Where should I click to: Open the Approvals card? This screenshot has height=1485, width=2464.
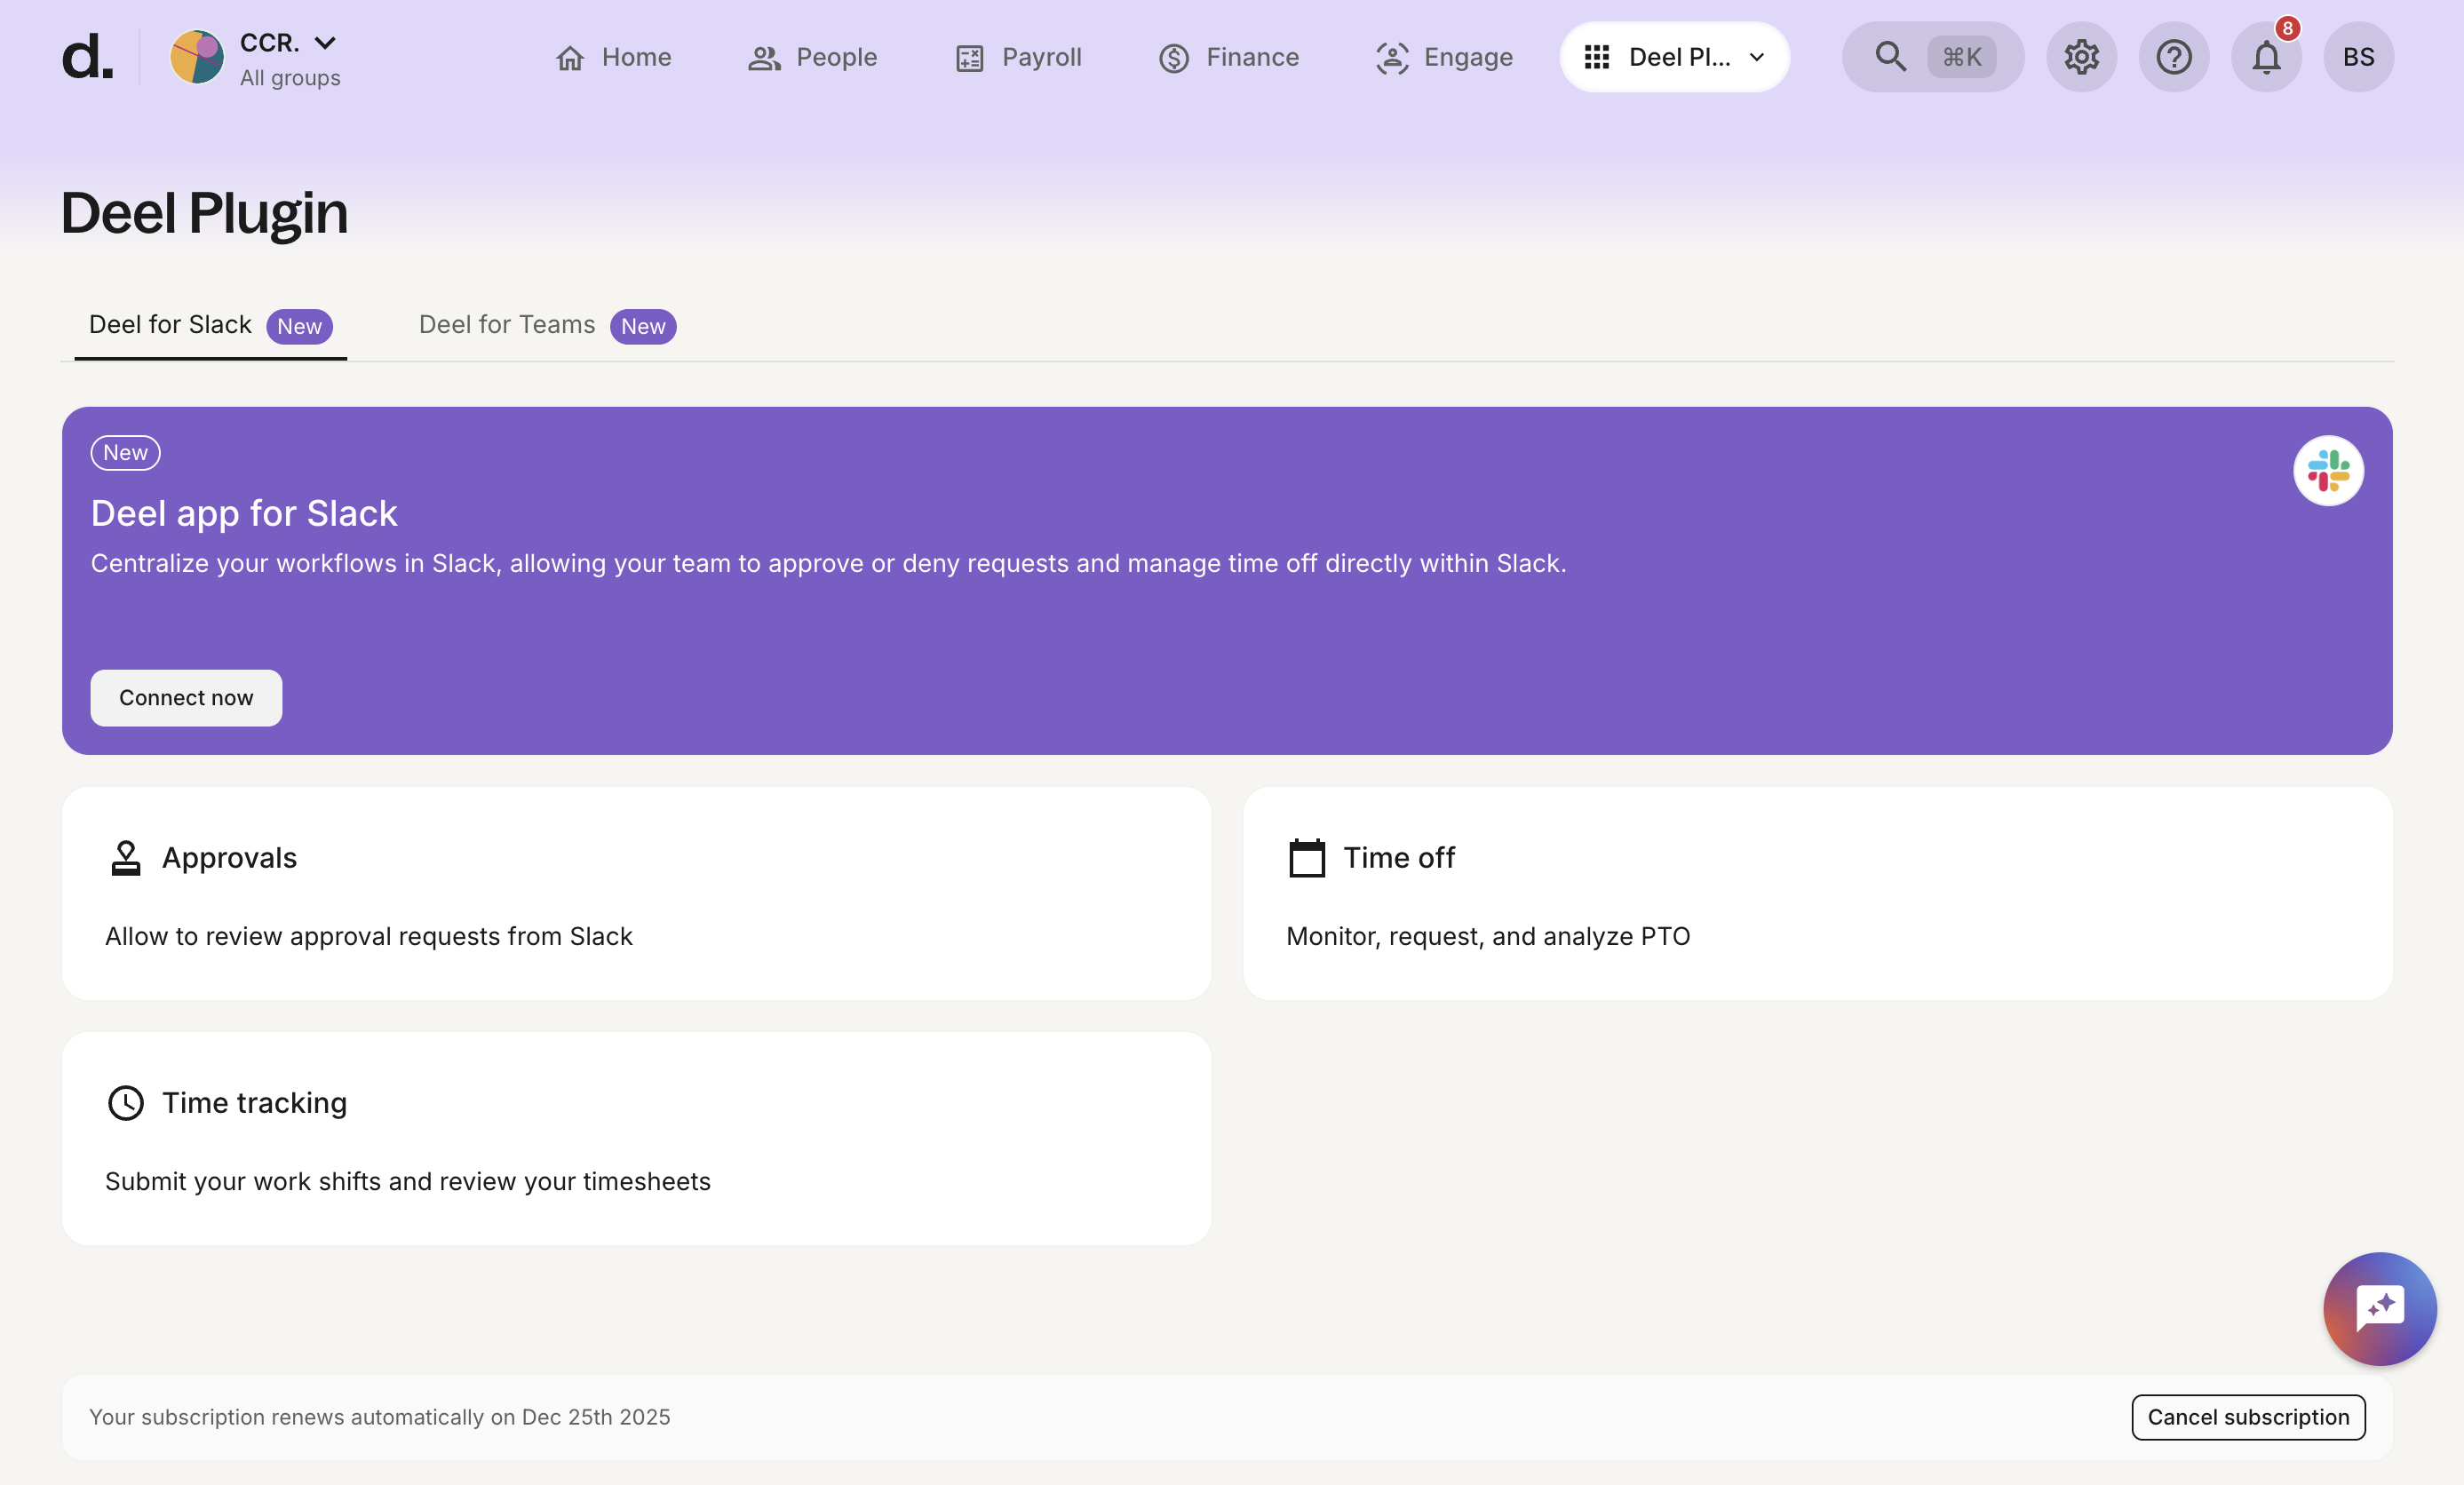636,893
